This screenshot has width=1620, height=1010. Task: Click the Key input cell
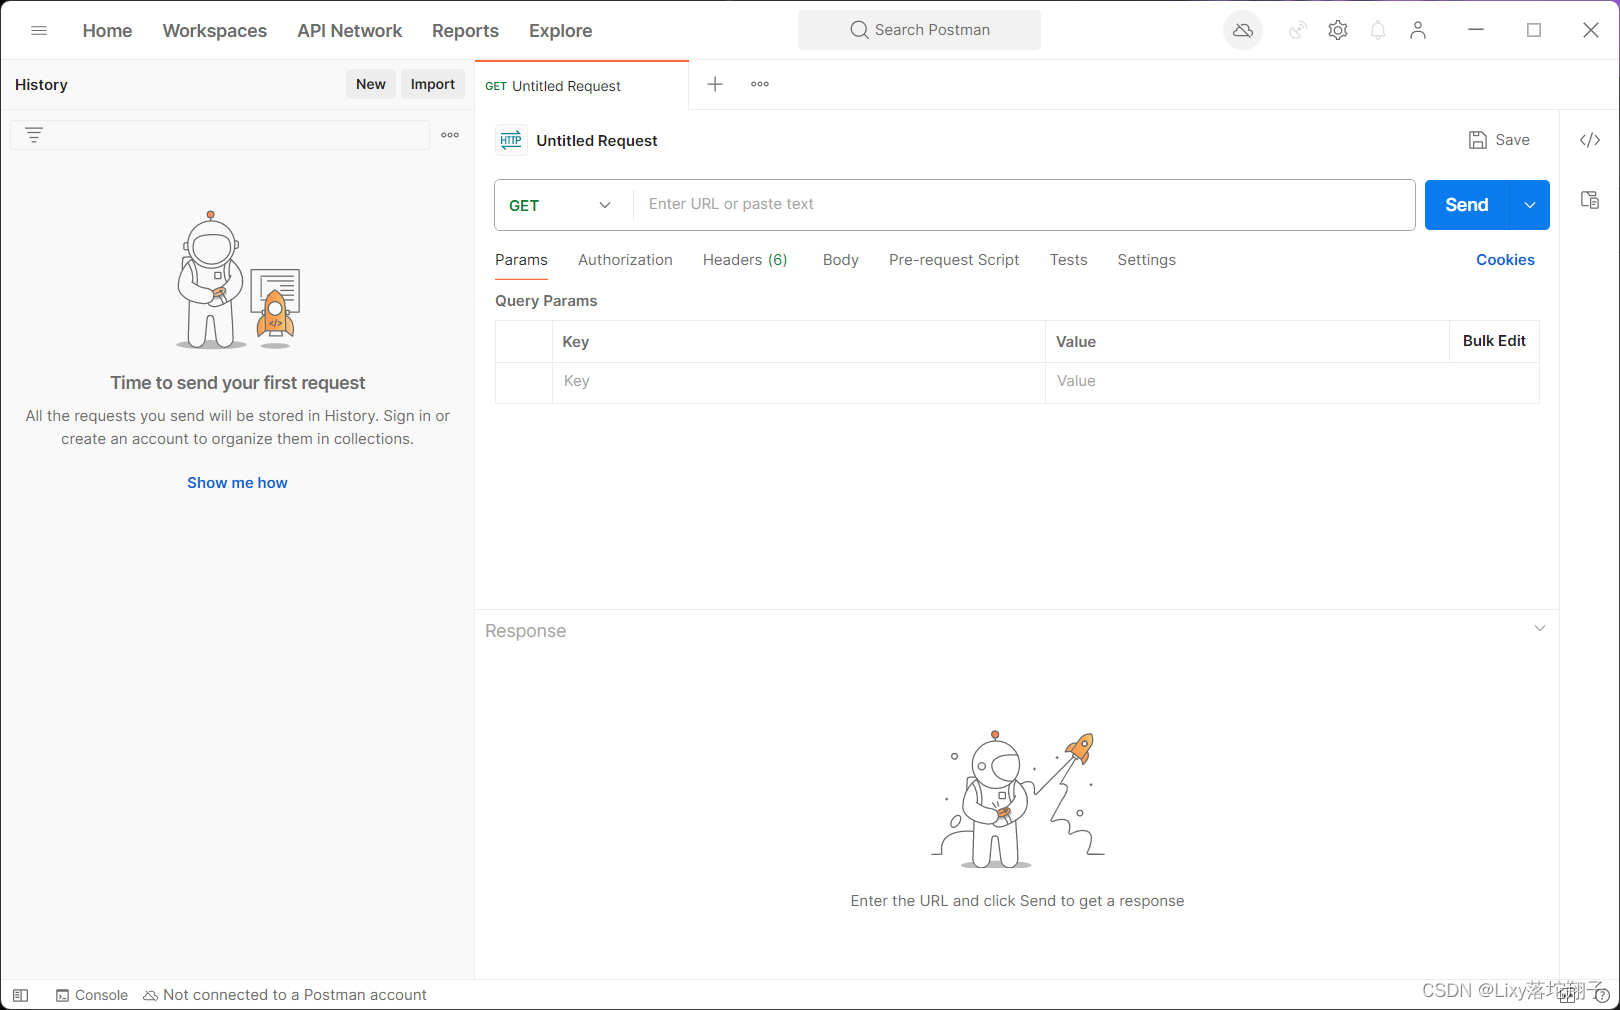pos(799,382)
